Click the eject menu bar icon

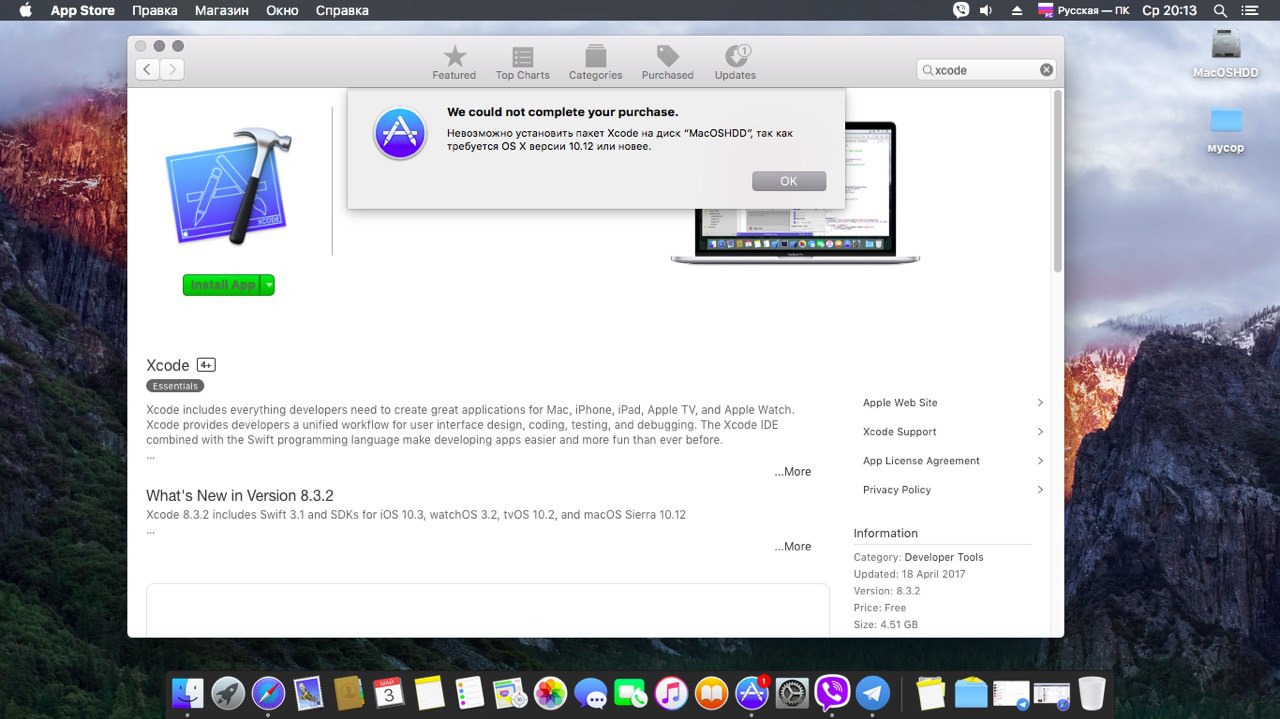point(1017,11)
